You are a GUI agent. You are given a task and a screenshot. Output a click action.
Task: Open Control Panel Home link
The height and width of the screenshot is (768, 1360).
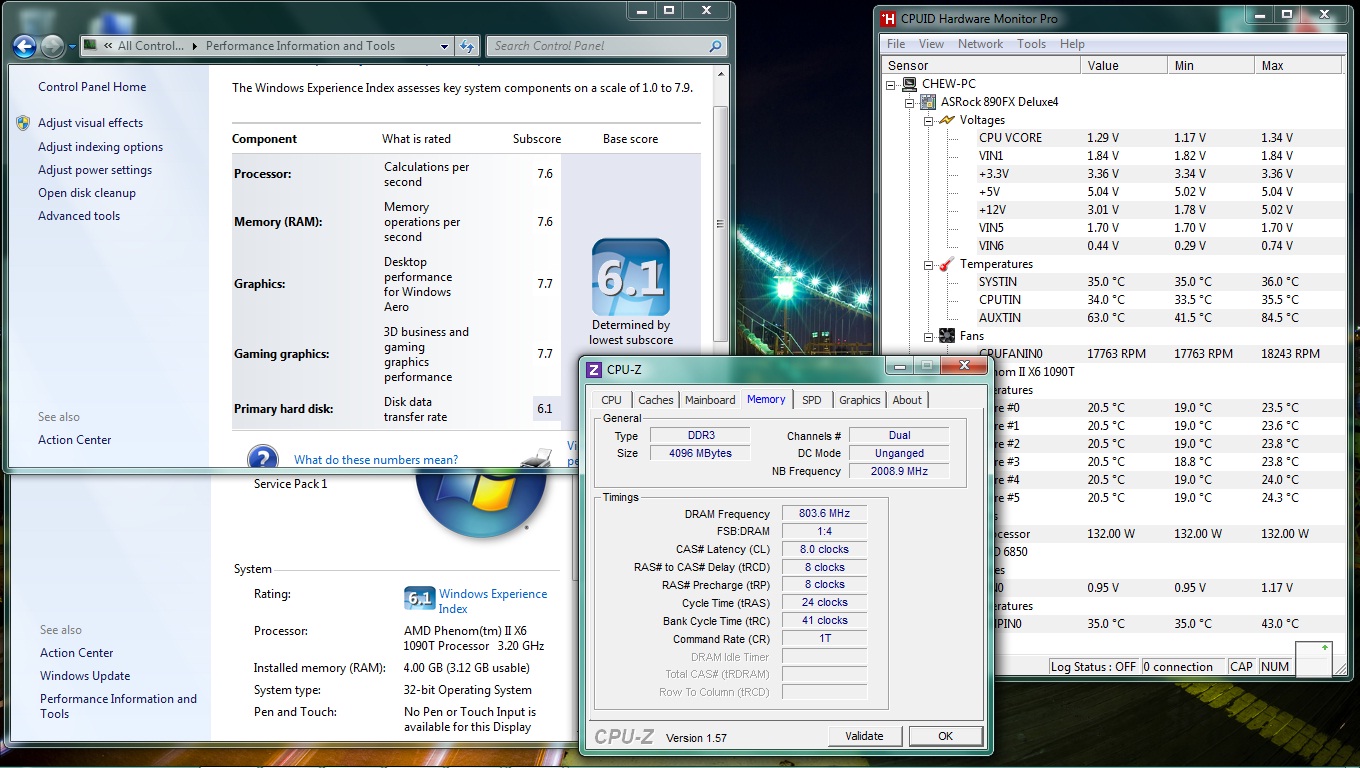(92, 87)
